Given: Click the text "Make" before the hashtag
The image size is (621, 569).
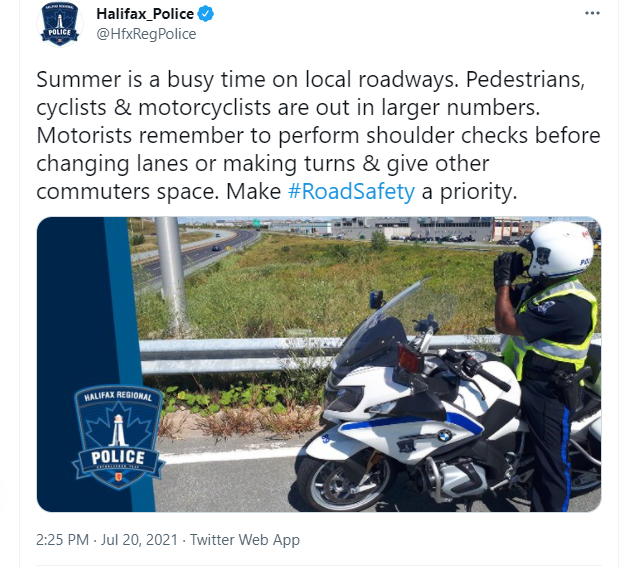Looking at the screenshot, I should [253, 192].
